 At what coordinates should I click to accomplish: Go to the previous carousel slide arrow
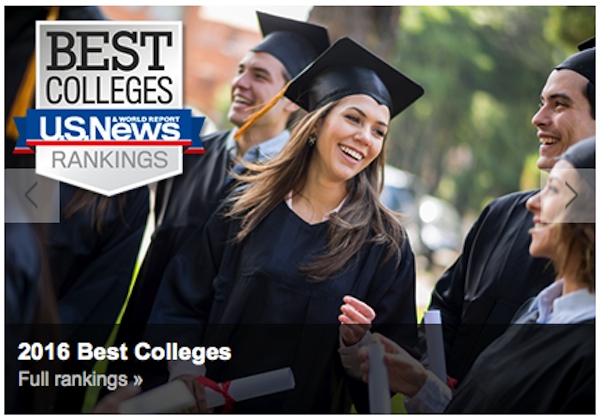(x=32, y=195)
